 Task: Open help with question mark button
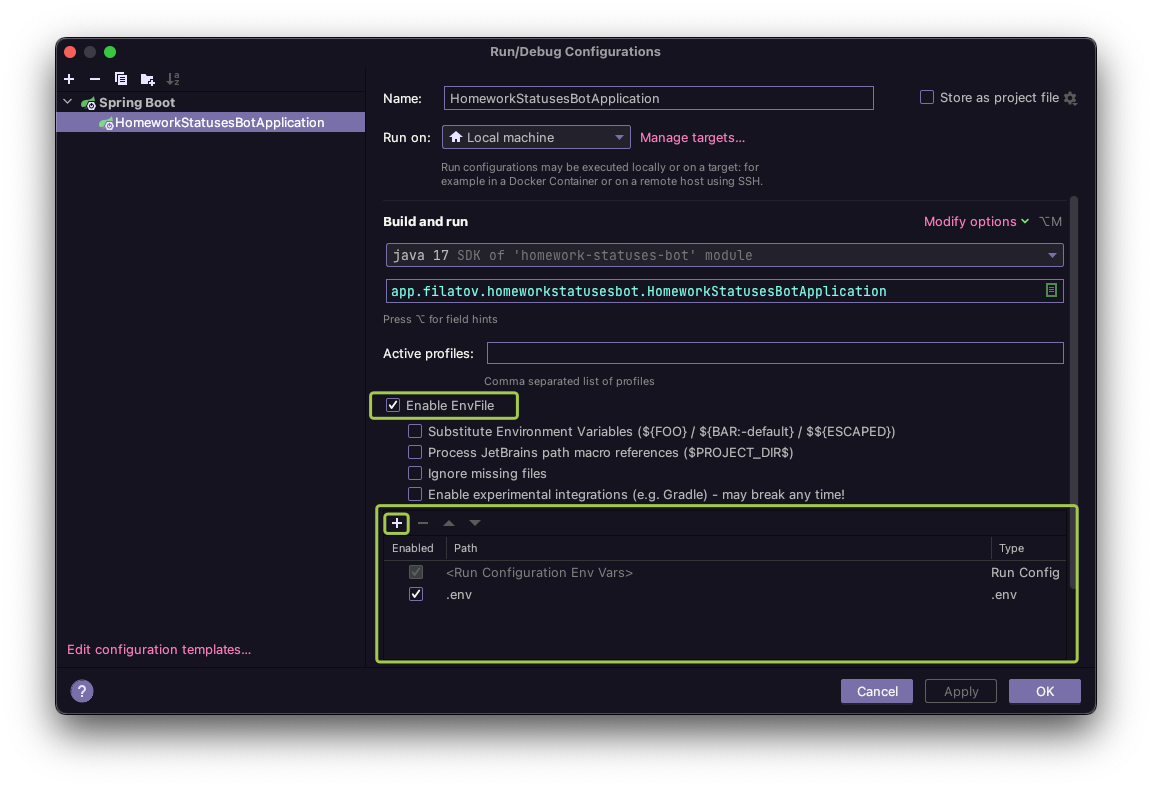click(82, 691)
